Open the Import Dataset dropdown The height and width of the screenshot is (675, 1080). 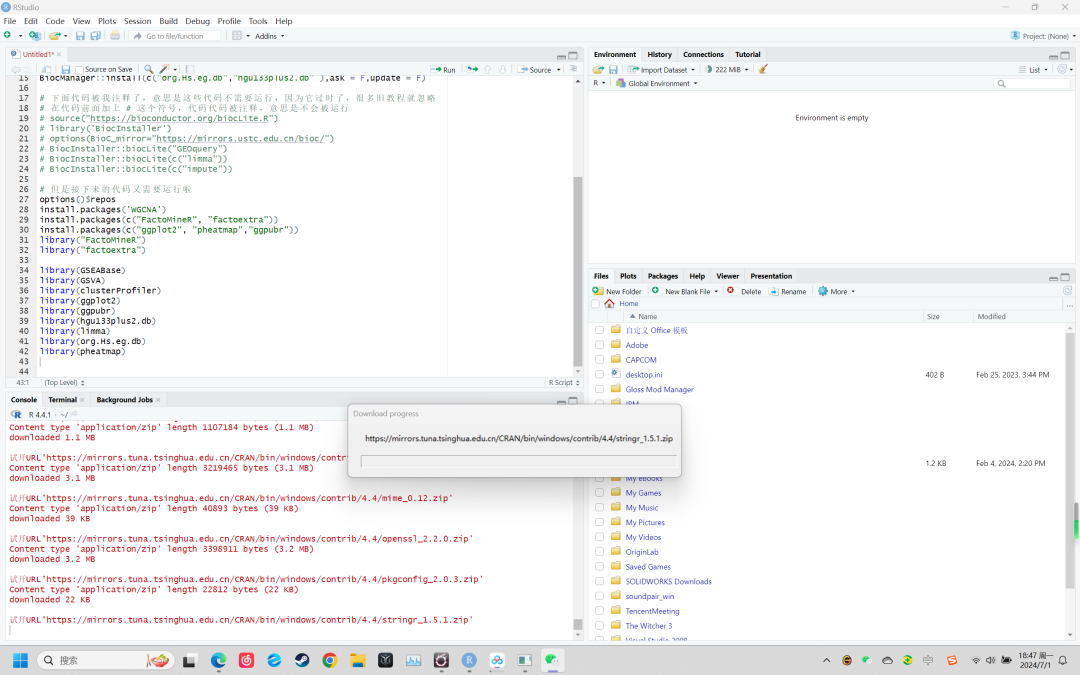[663, 70]
